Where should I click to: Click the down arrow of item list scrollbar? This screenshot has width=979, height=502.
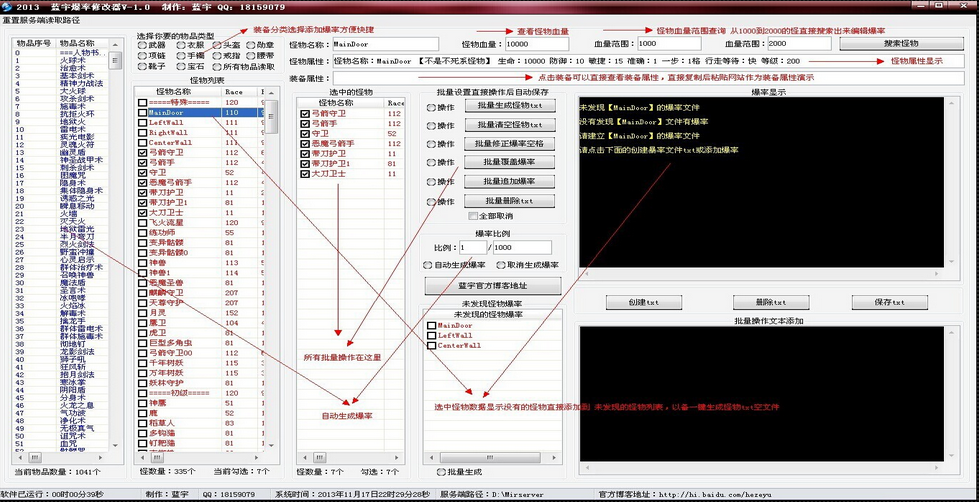click(x=114, y=445)
